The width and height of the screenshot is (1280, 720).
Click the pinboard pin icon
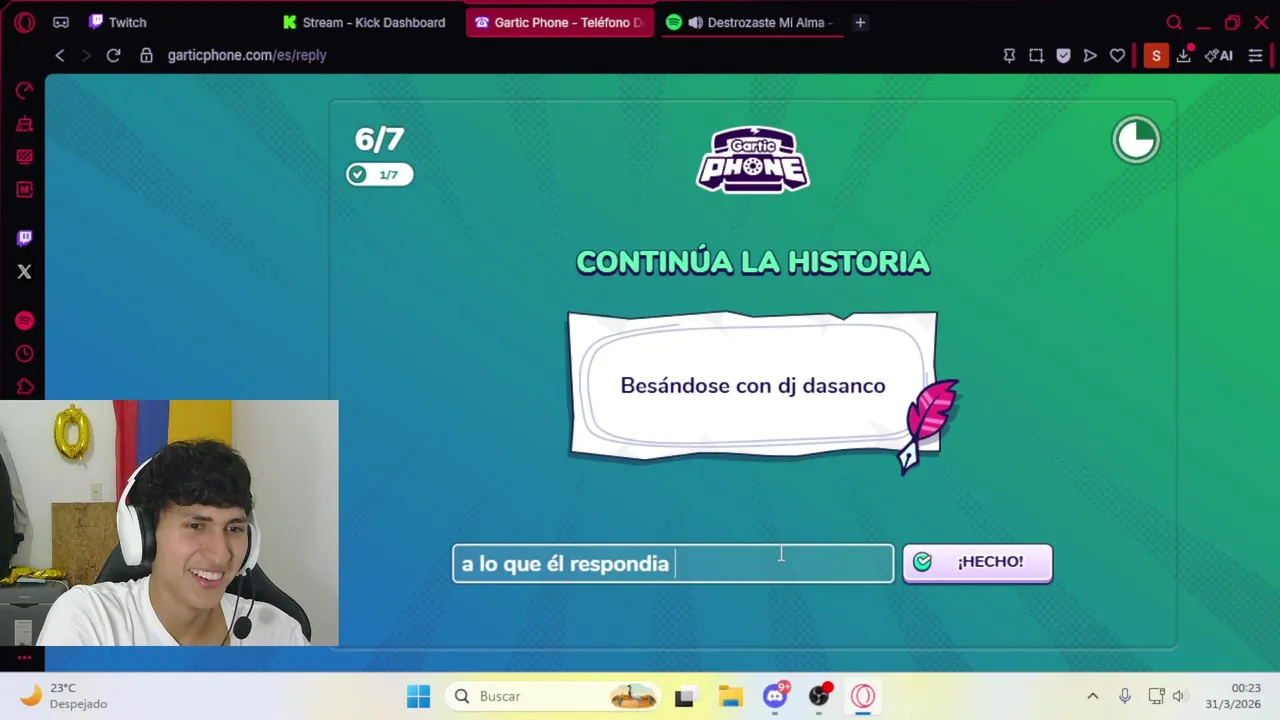(1009, 56)
